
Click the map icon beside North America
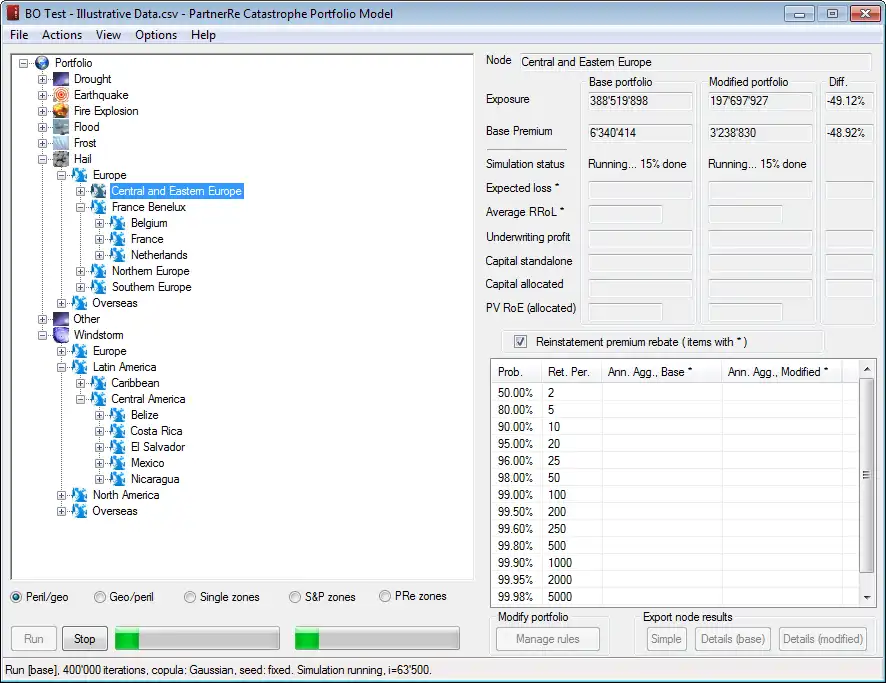80,495
